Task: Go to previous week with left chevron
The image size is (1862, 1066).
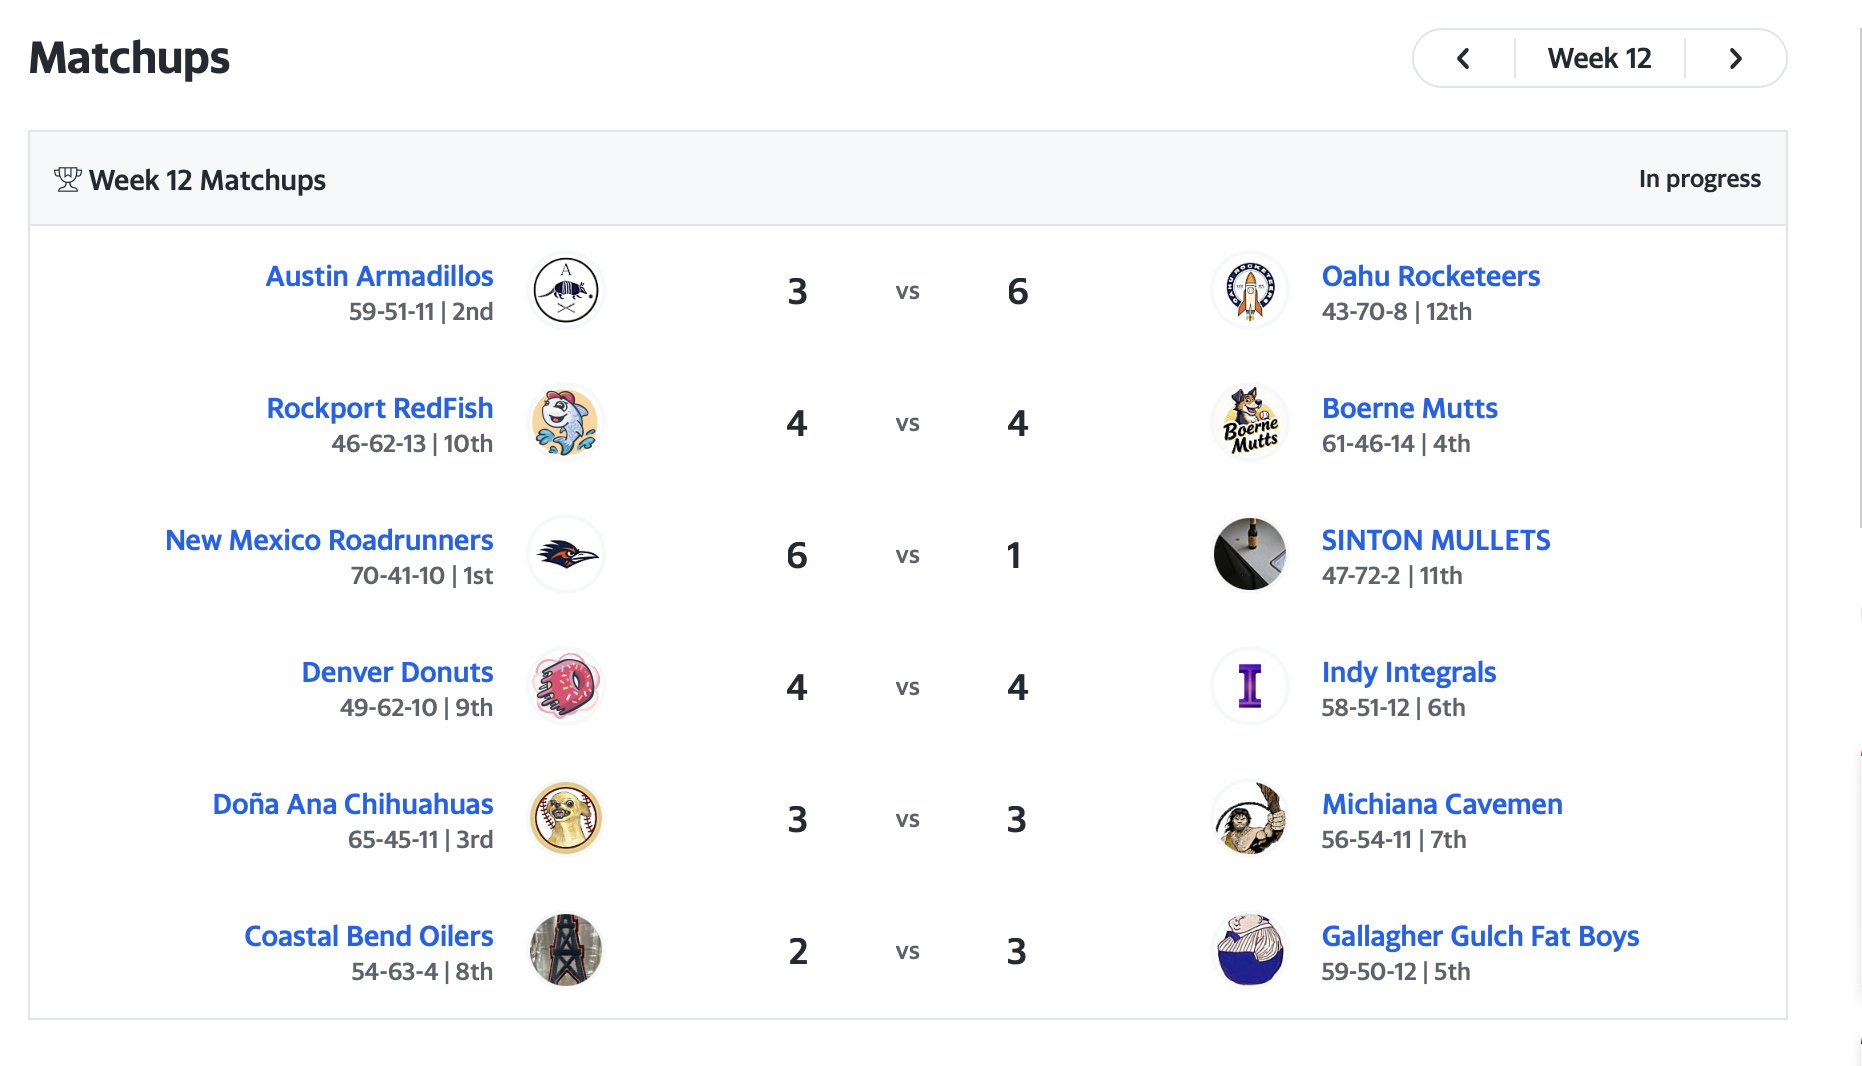Action: [1464, 59]
